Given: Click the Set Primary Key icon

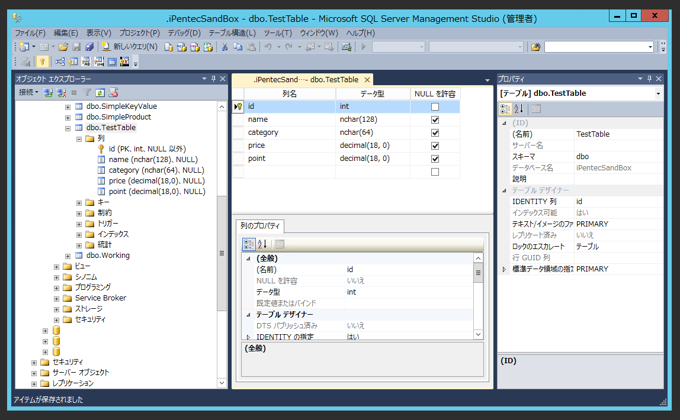Looking at the screenshot, I should click(x=42, y=62).
